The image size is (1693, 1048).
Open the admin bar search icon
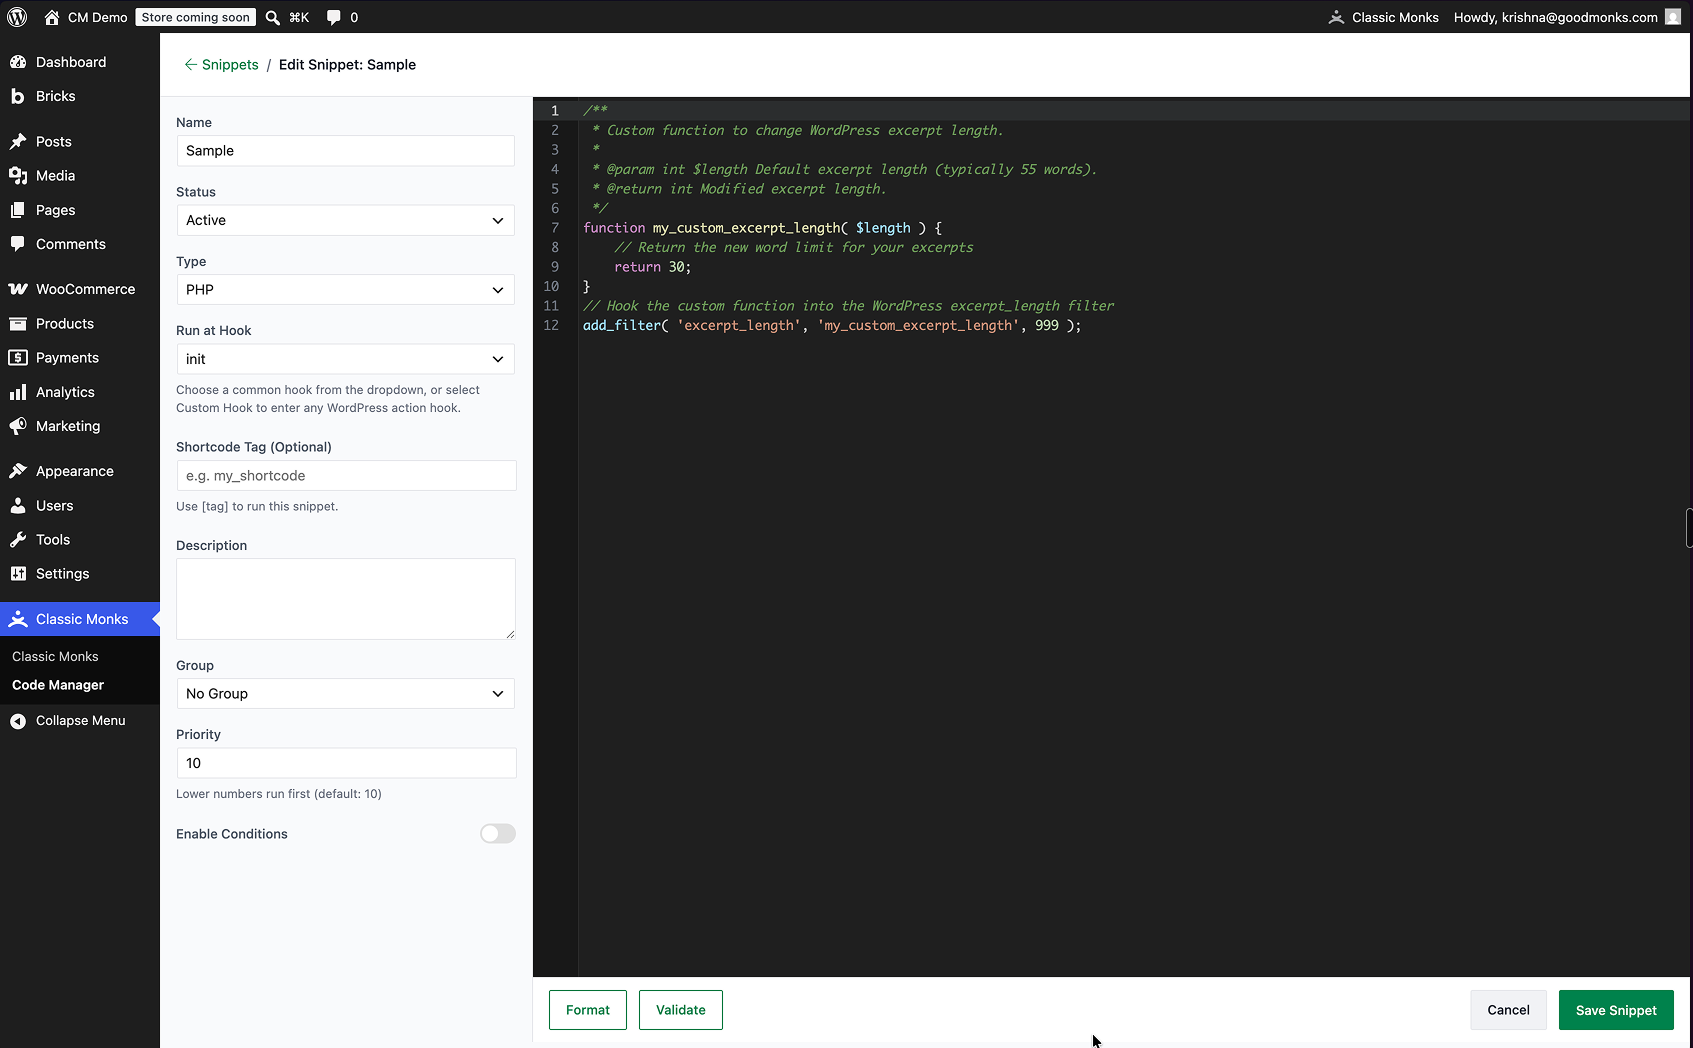click(272, 17)
